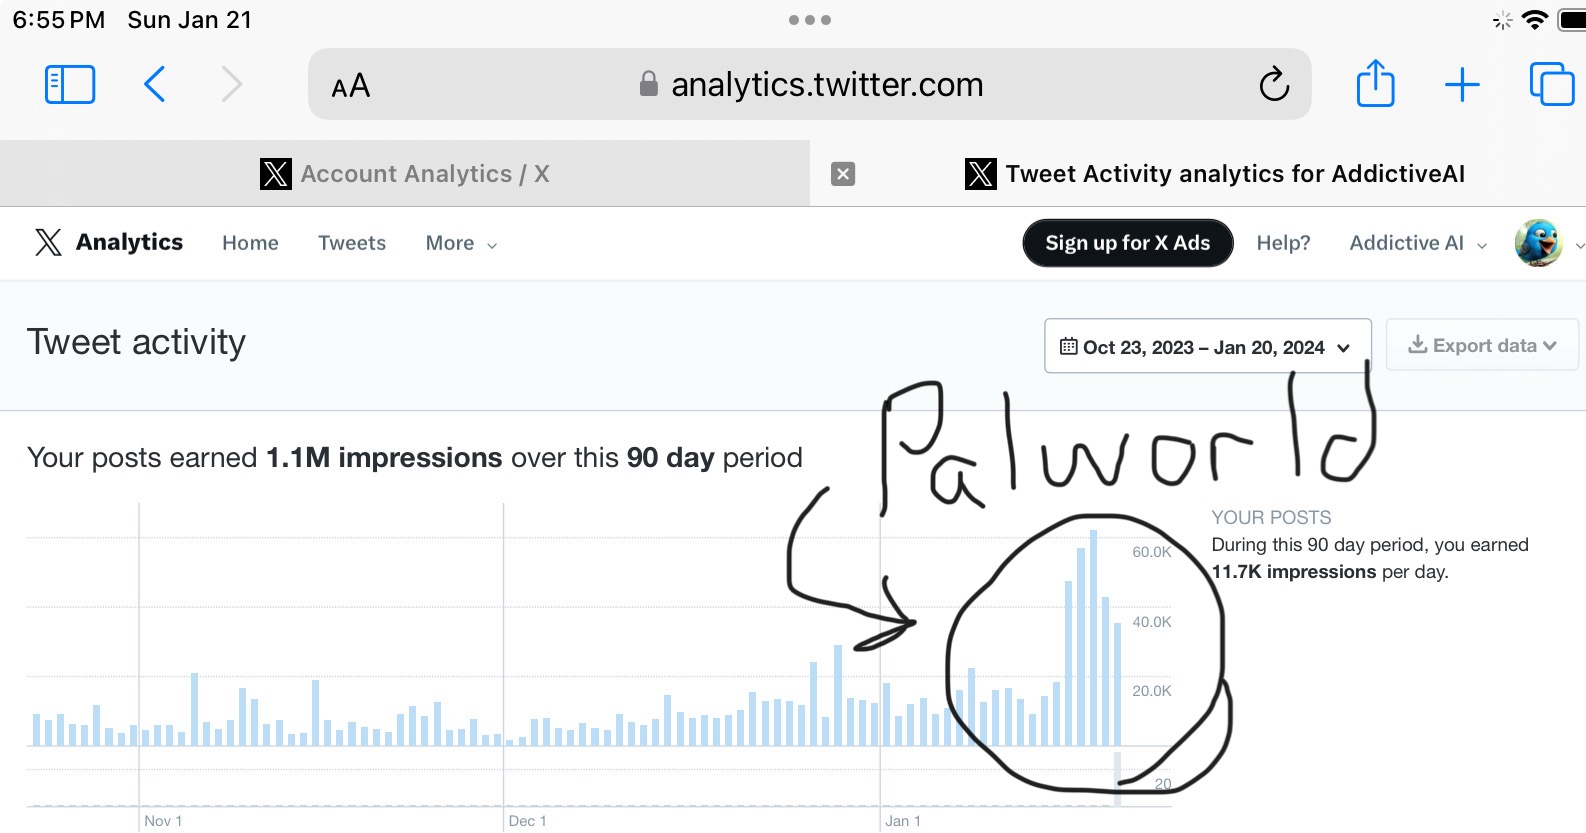Open the blue bird profile avatar

(x=1539, y=243)
